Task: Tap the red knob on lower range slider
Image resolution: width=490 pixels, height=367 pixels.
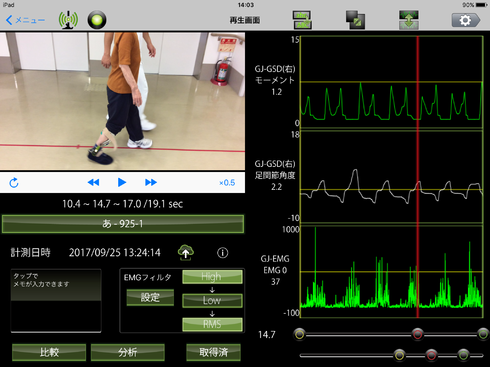Action: pyautogui.click(x=431, y=355)
